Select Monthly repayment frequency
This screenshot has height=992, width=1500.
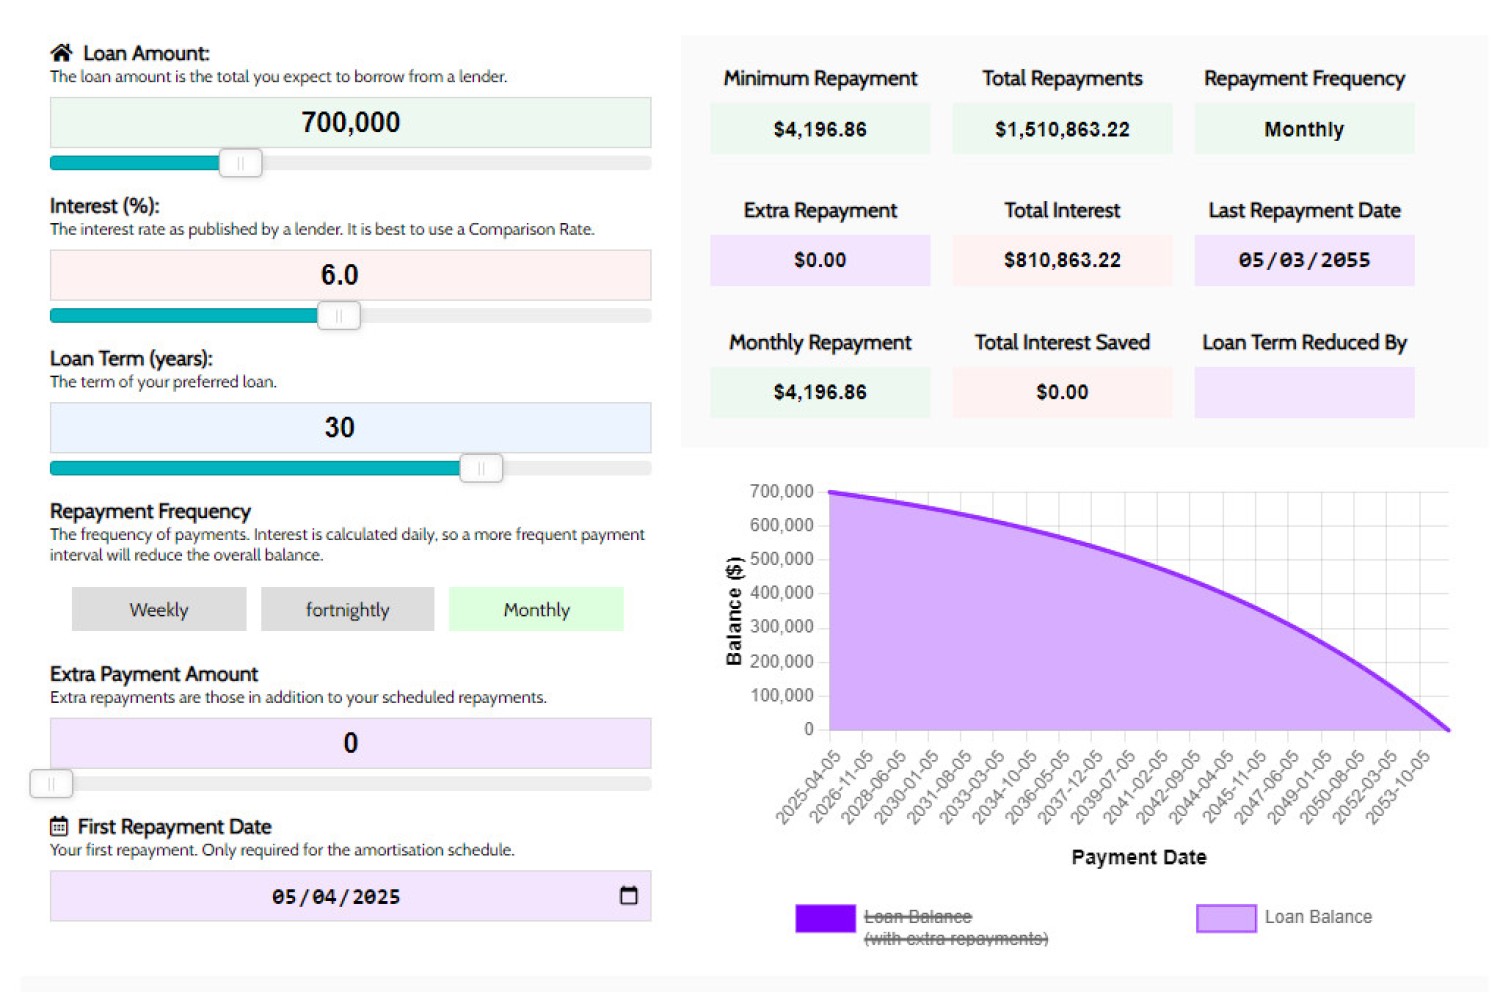coord(536,609)
